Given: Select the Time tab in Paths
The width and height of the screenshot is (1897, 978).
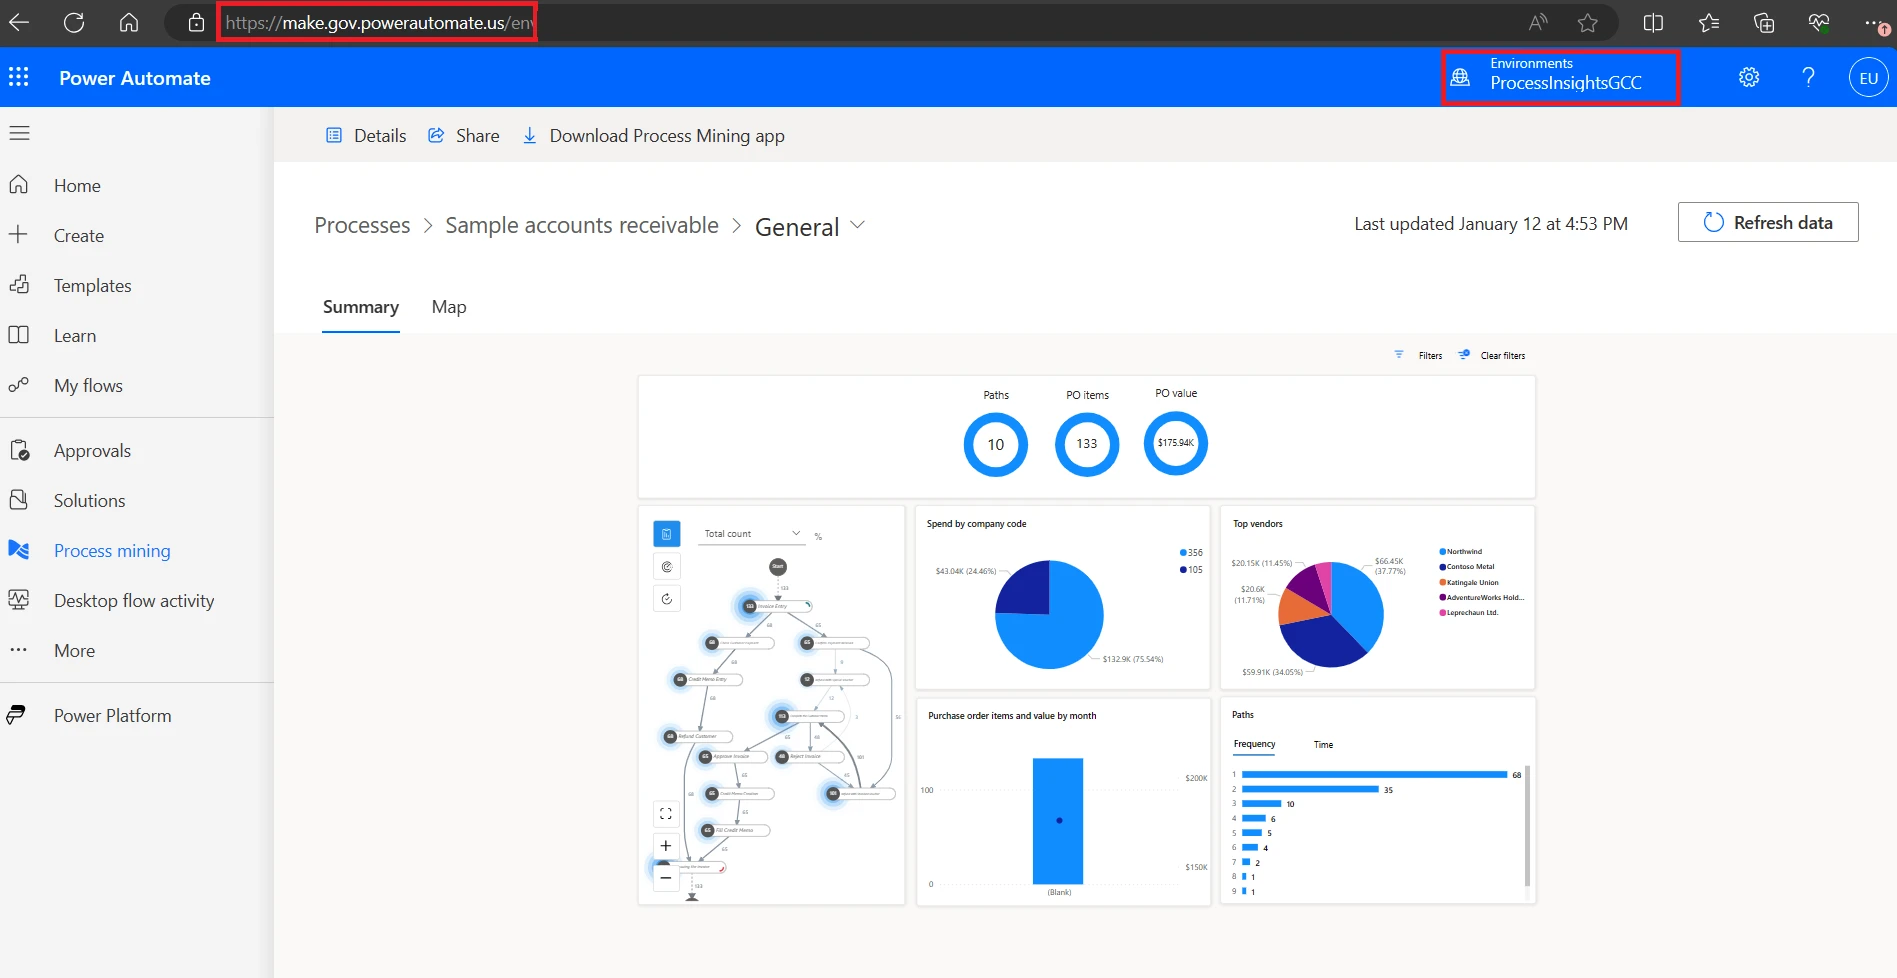Looking at the screenshot, I should (x=1323, y=745).
